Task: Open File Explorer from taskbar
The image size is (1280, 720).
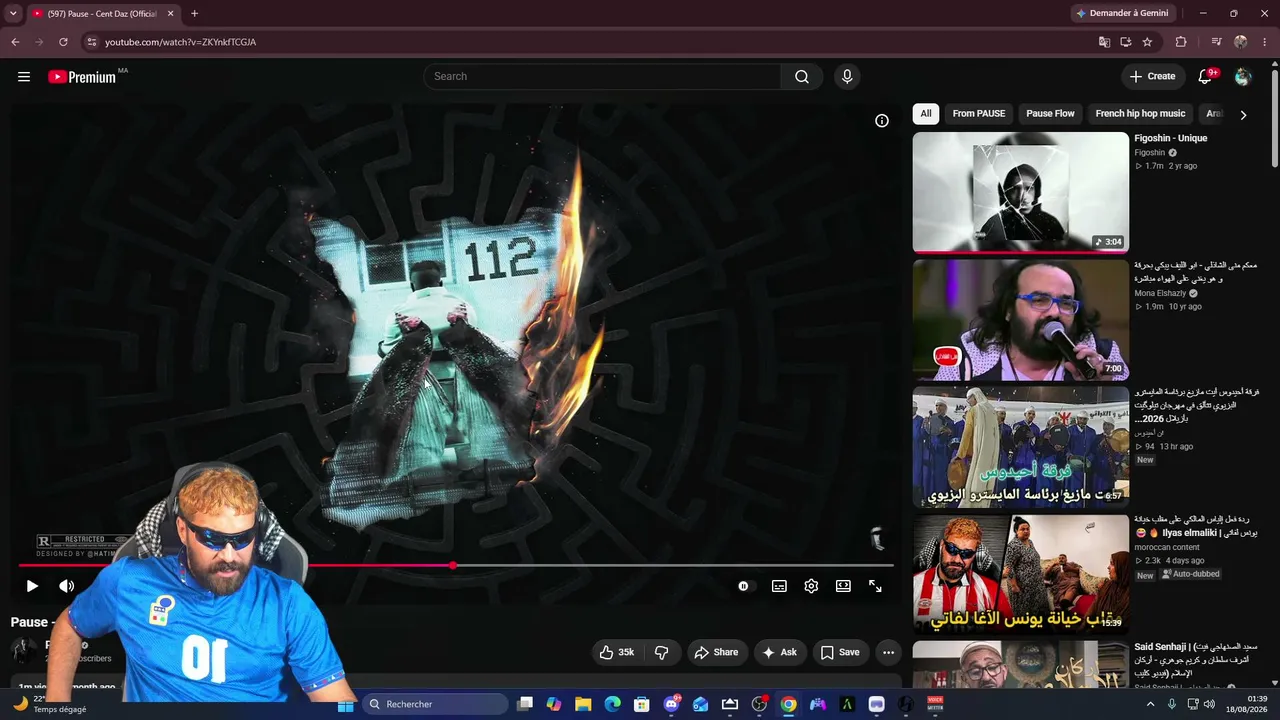Action: click(x=583, y=705)
